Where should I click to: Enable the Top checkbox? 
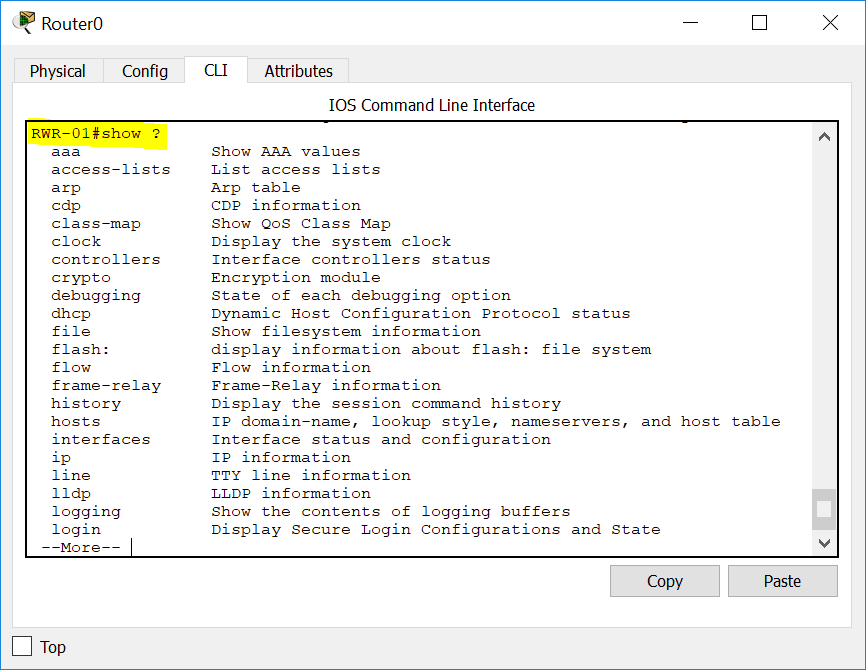(21, 646)
